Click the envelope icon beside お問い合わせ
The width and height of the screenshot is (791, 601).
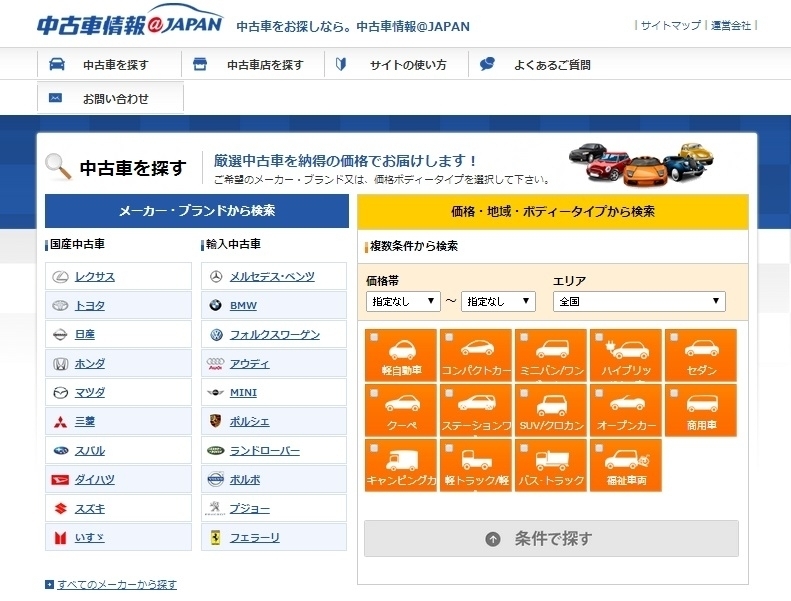coord(55,98)
